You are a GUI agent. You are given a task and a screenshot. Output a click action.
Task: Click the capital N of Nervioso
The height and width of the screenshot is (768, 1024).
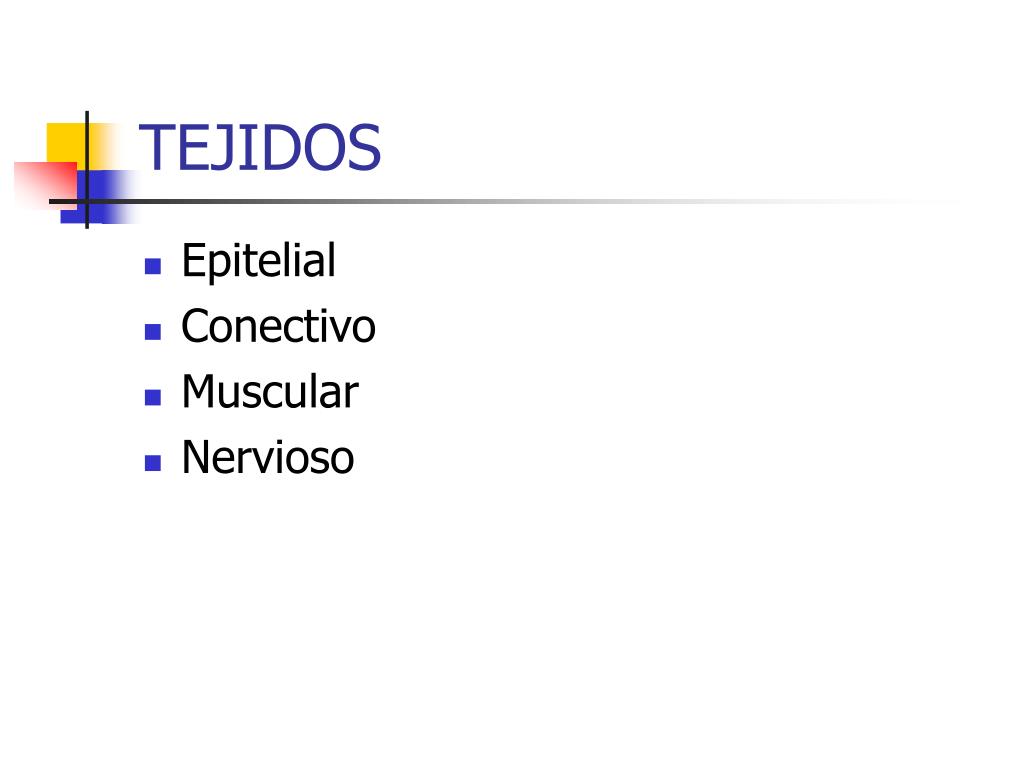(x=196, y=456)
